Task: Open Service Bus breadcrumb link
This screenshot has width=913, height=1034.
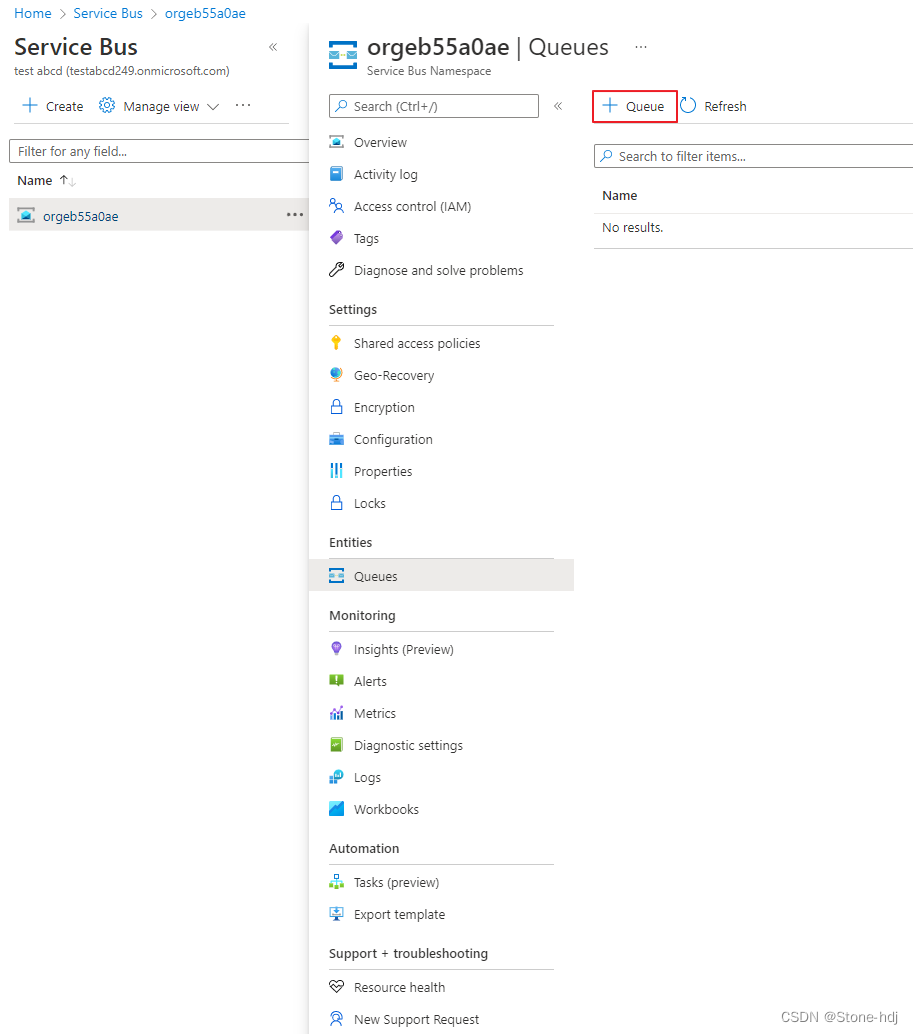Action: coord(108,13)
